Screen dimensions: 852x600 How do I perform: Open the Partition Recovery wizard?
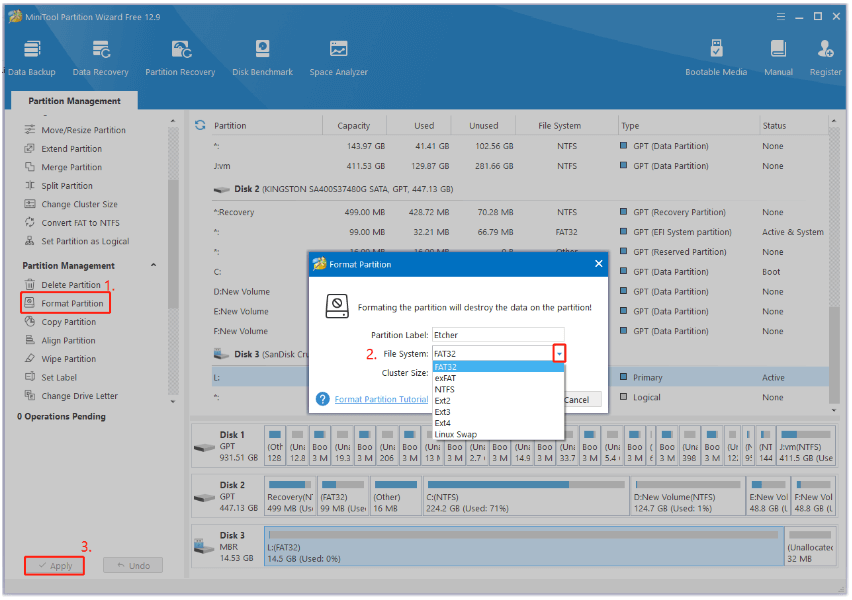point(180,58)
